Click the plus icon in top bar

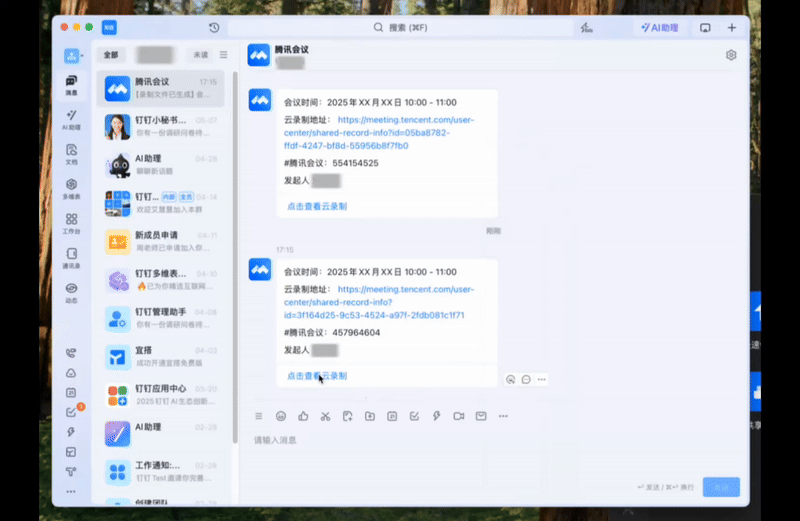[732, 28]
